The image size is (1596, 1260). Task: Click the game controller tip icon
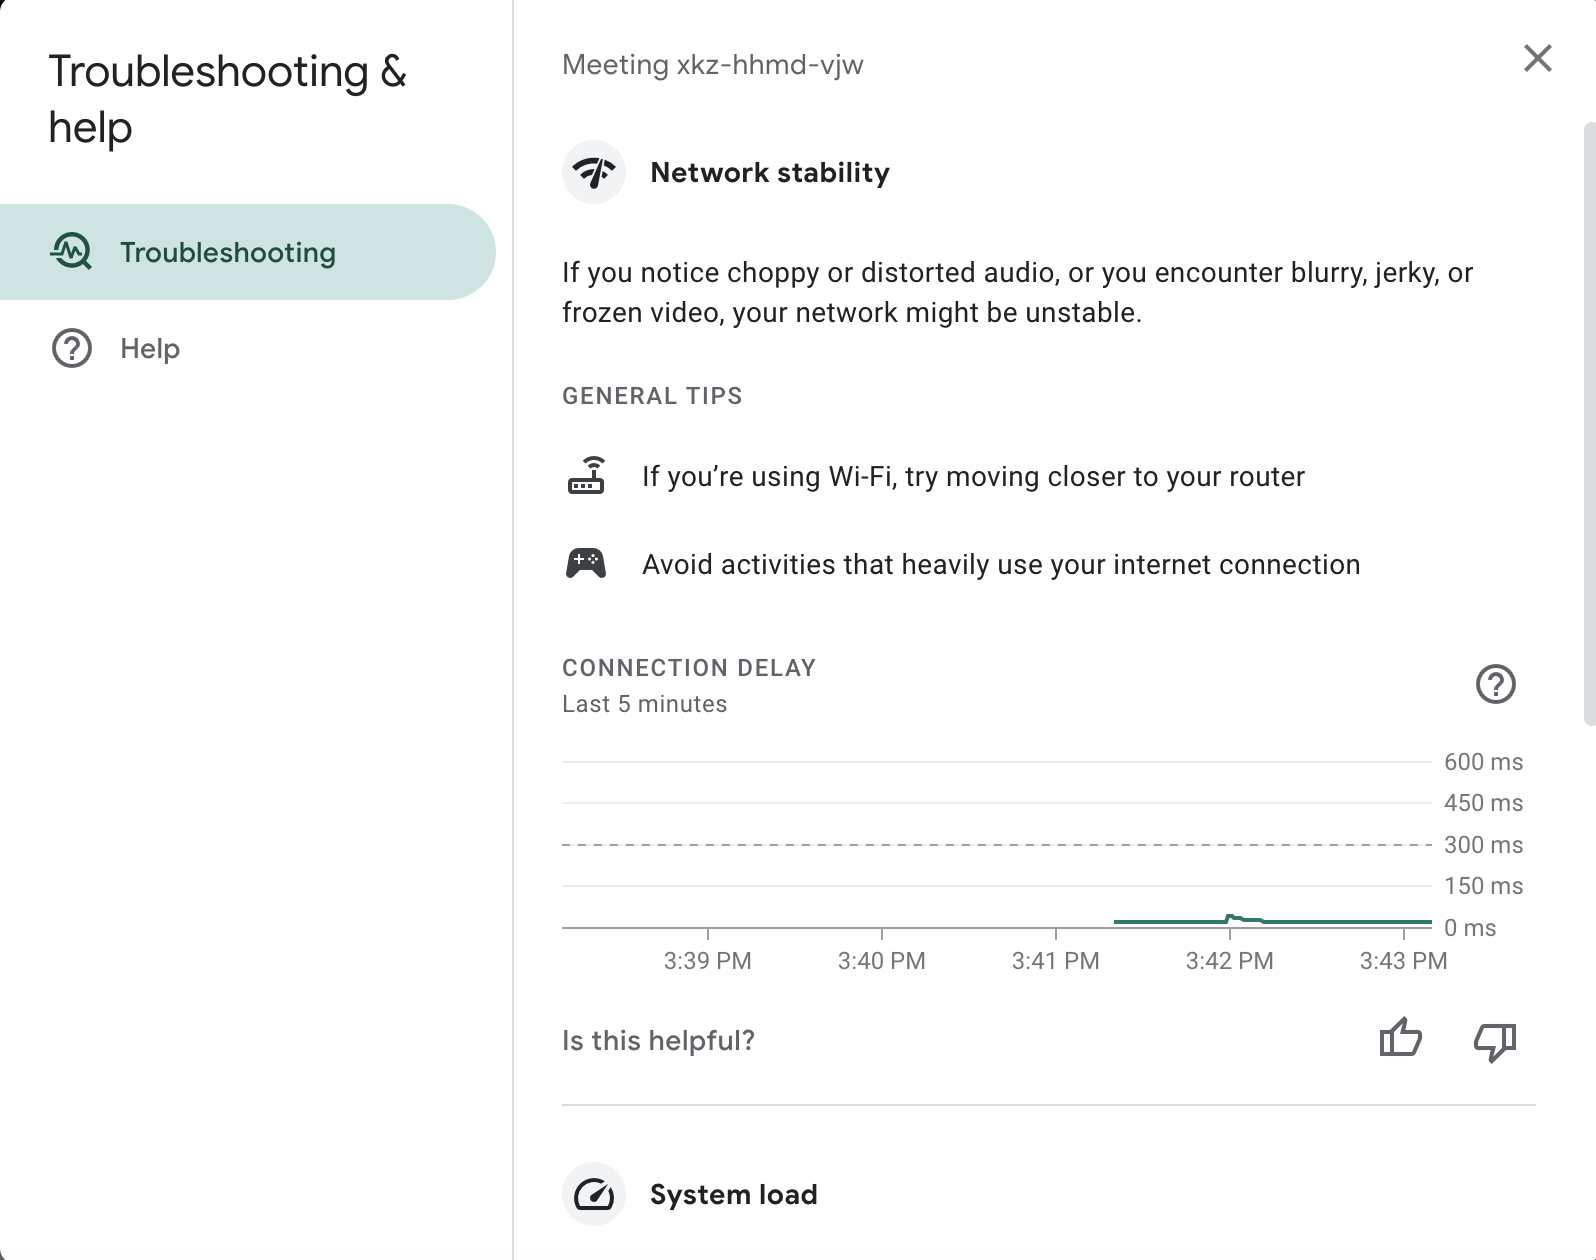pyautogui.click(x=586, y=564)
